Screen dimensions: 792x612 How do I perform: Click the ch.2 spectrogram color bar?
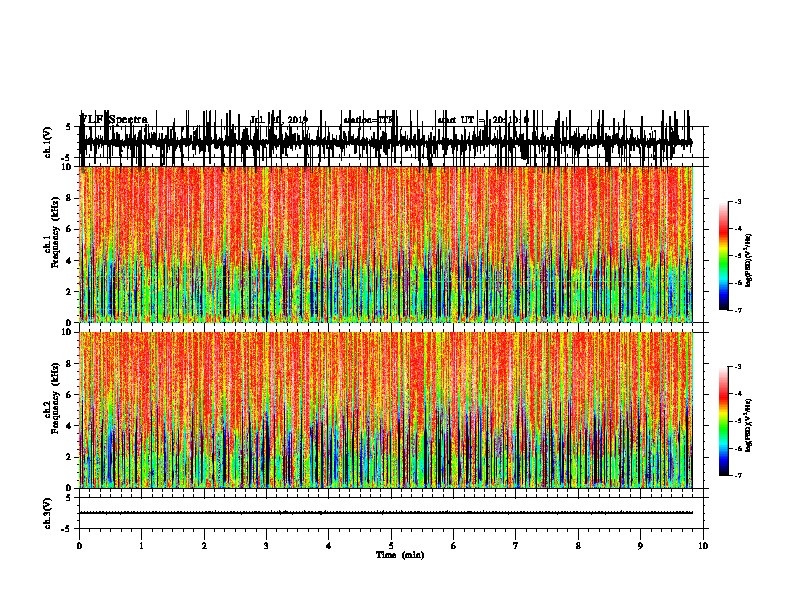tap(723, 421)
